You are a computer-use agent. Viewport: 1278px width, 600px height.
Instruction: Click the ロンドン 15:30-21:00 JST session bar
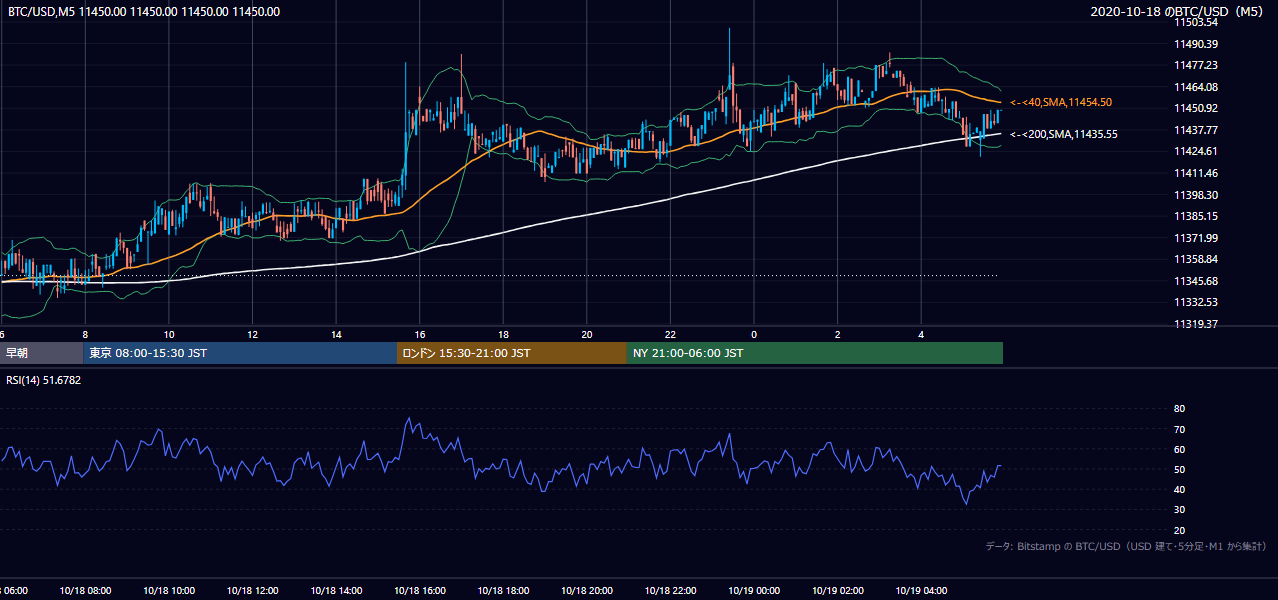[x=512, y=353]
